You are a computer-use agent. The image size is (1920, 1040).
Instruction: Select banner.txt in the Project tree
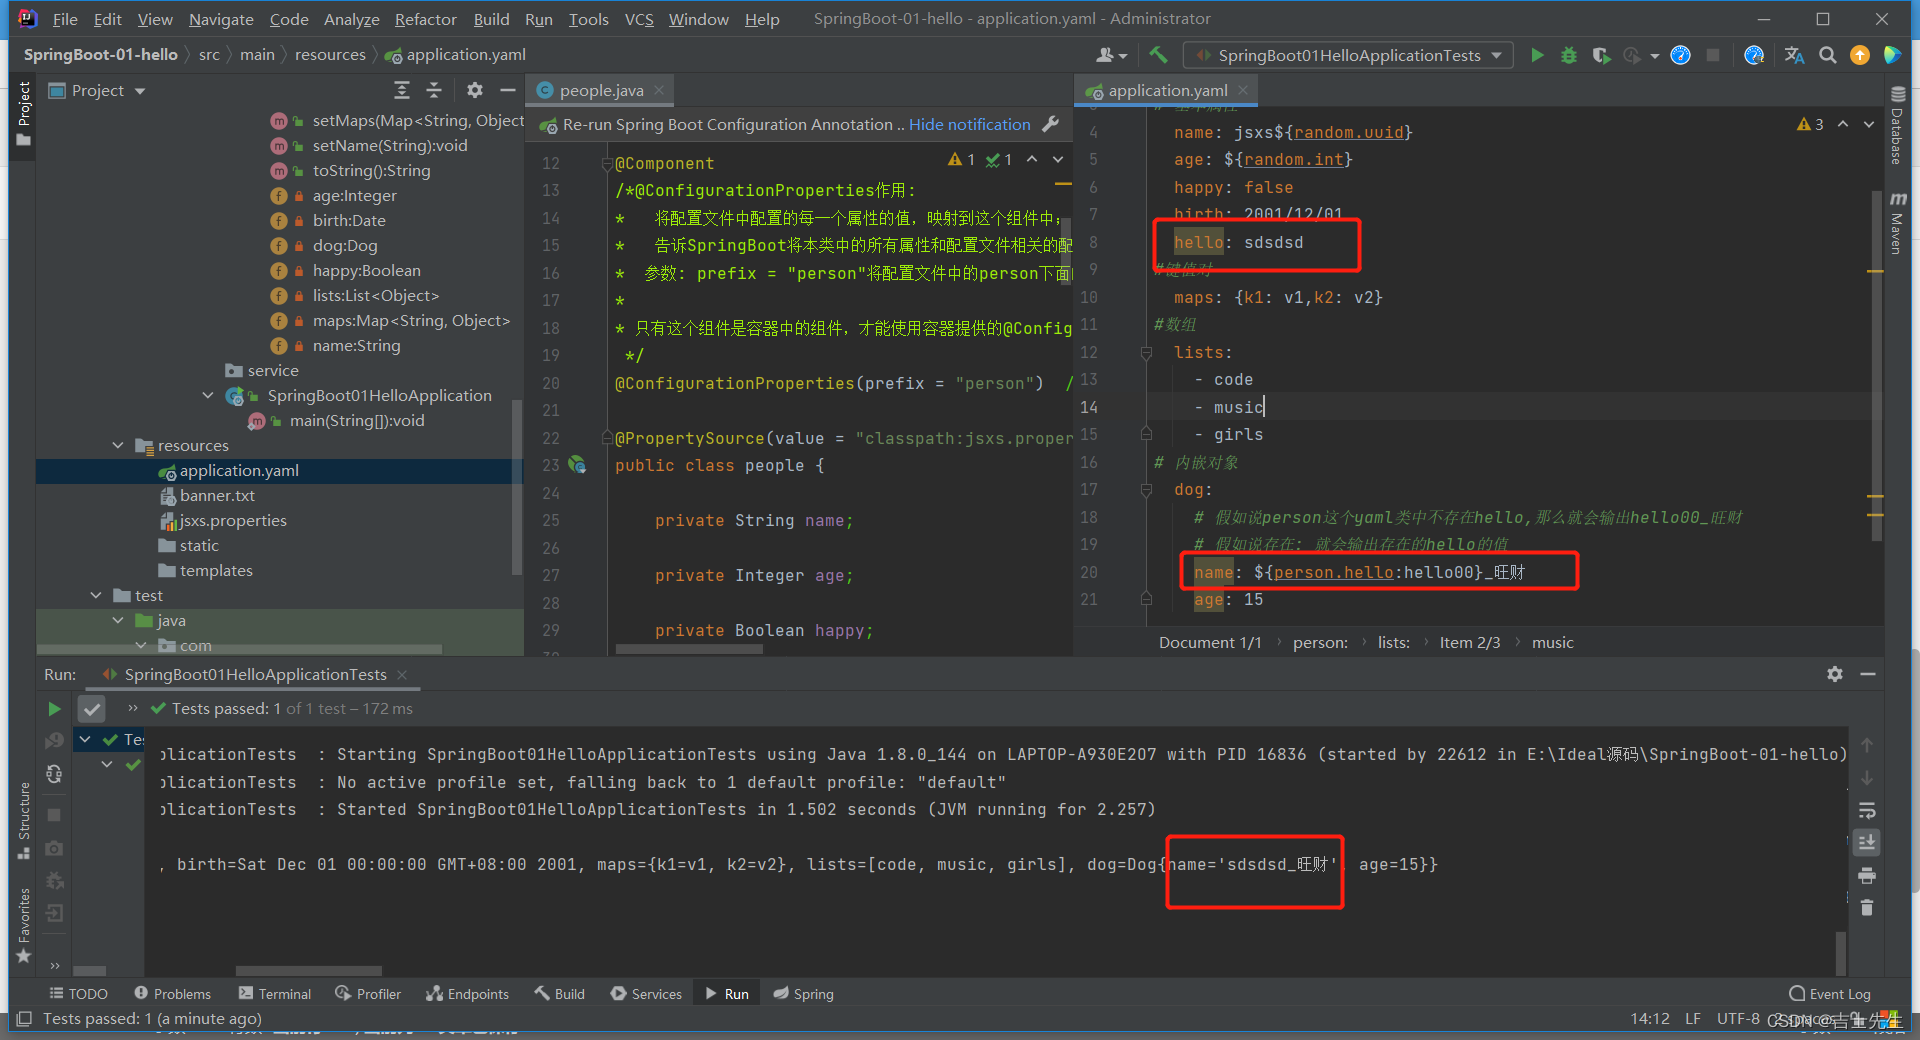tap(217, 495)
